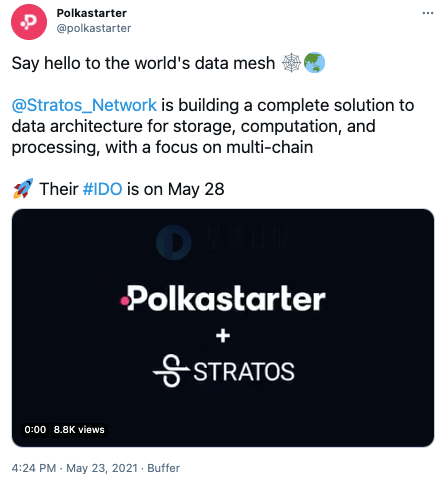Click the globe earth emoji
This screenshot has width=445, height=485.
[x=314, y=63]
